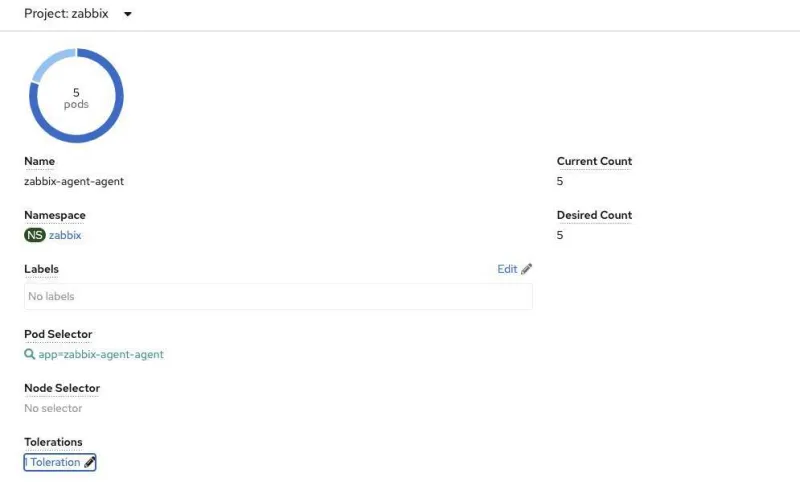This screenshot has height=482, width=800.
Task: Click the magnifier icon under Pod Selector
Action: click(x=30, y=354)
